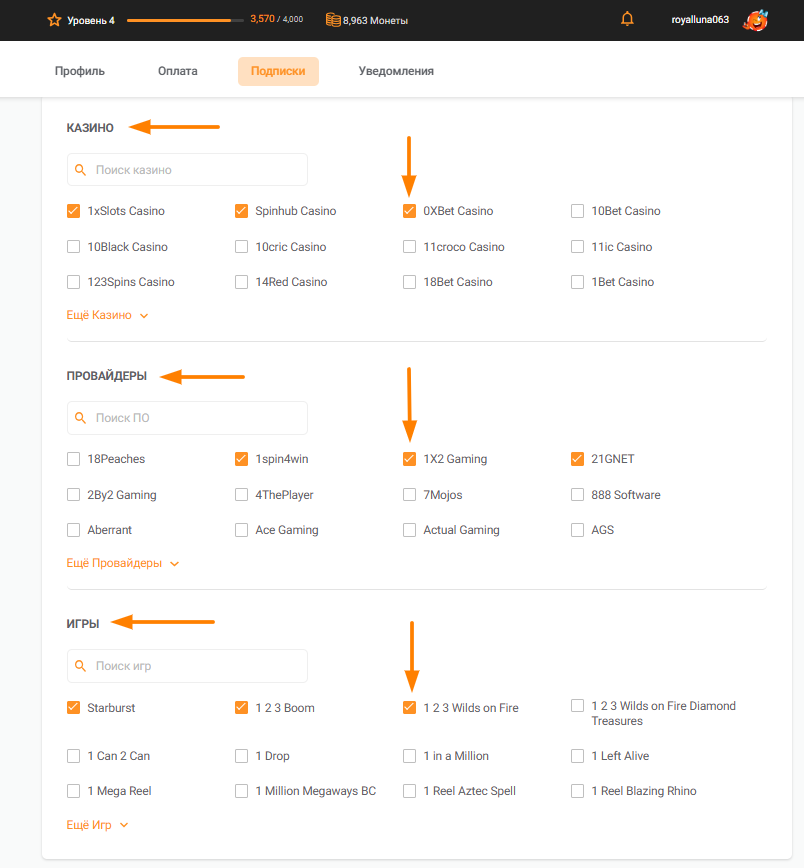Enable the 10Bet Casino checkbox
The width and height of the screenshot is (804, 868).
click(578, 211)
